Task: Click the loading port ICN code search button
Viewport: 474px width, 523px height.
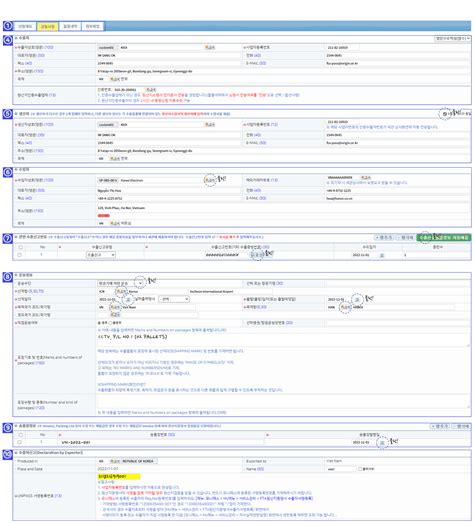Action: [x=120, y=291]
